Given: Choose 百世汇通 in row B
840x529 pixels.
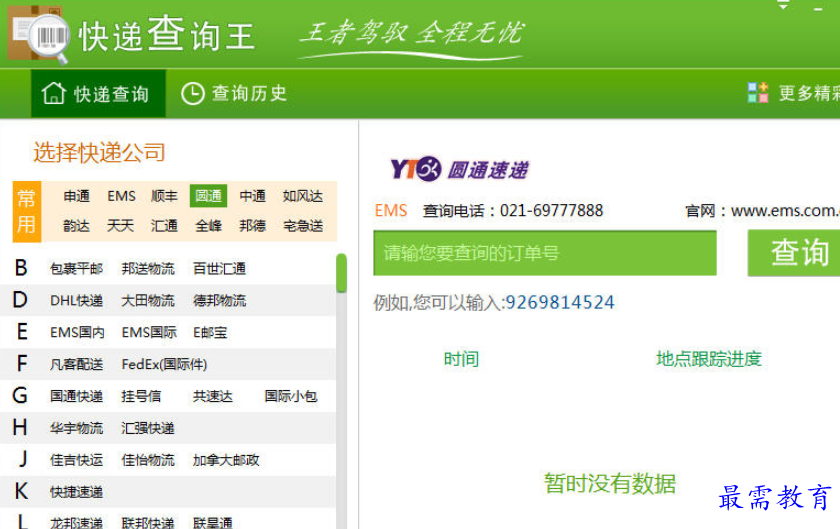Looking at the screenshot, I should (x=220, y=269).
